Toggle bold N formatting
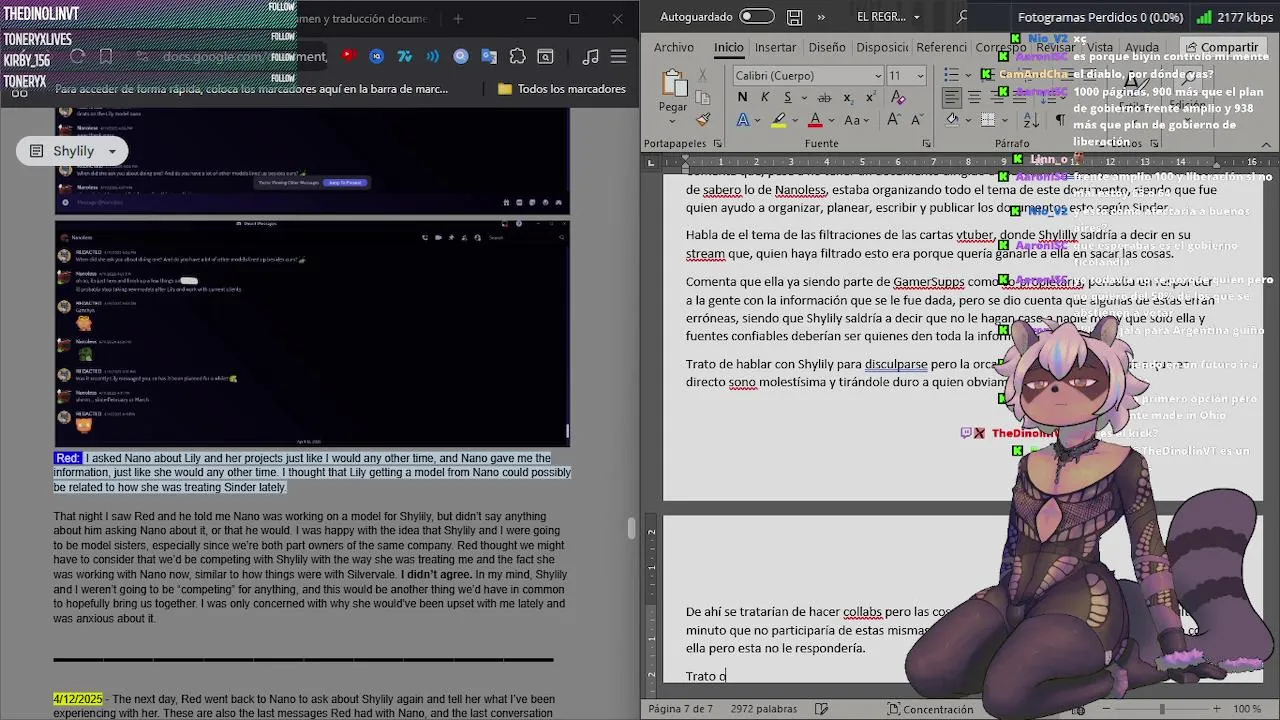The width and height of the screenshot is (1280, 720). click(x=742, y=97)
